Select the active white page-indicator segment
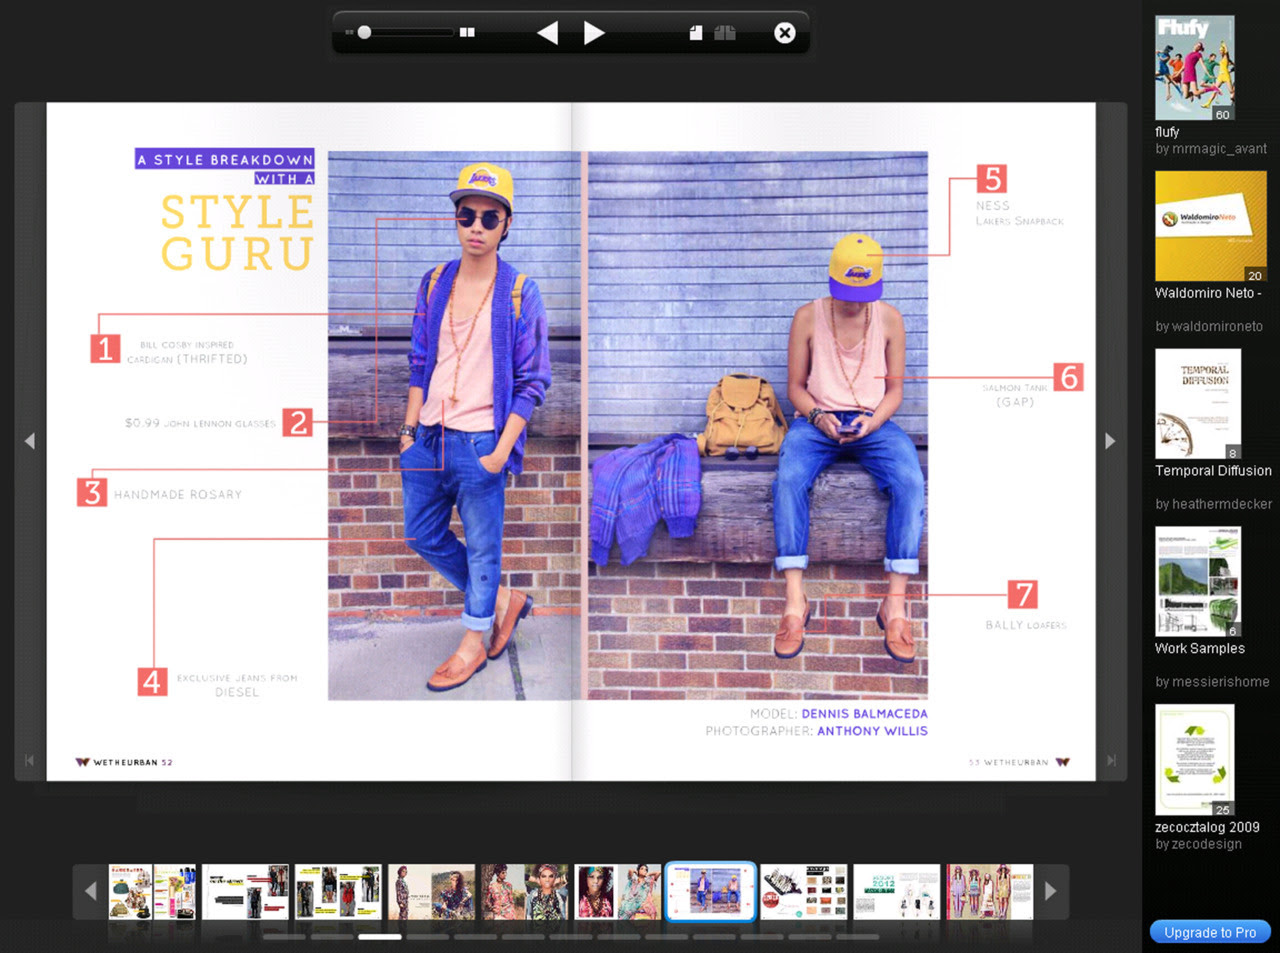This screenshot has height=953, width=1280. pyautogui.click(x=380, y=937)
